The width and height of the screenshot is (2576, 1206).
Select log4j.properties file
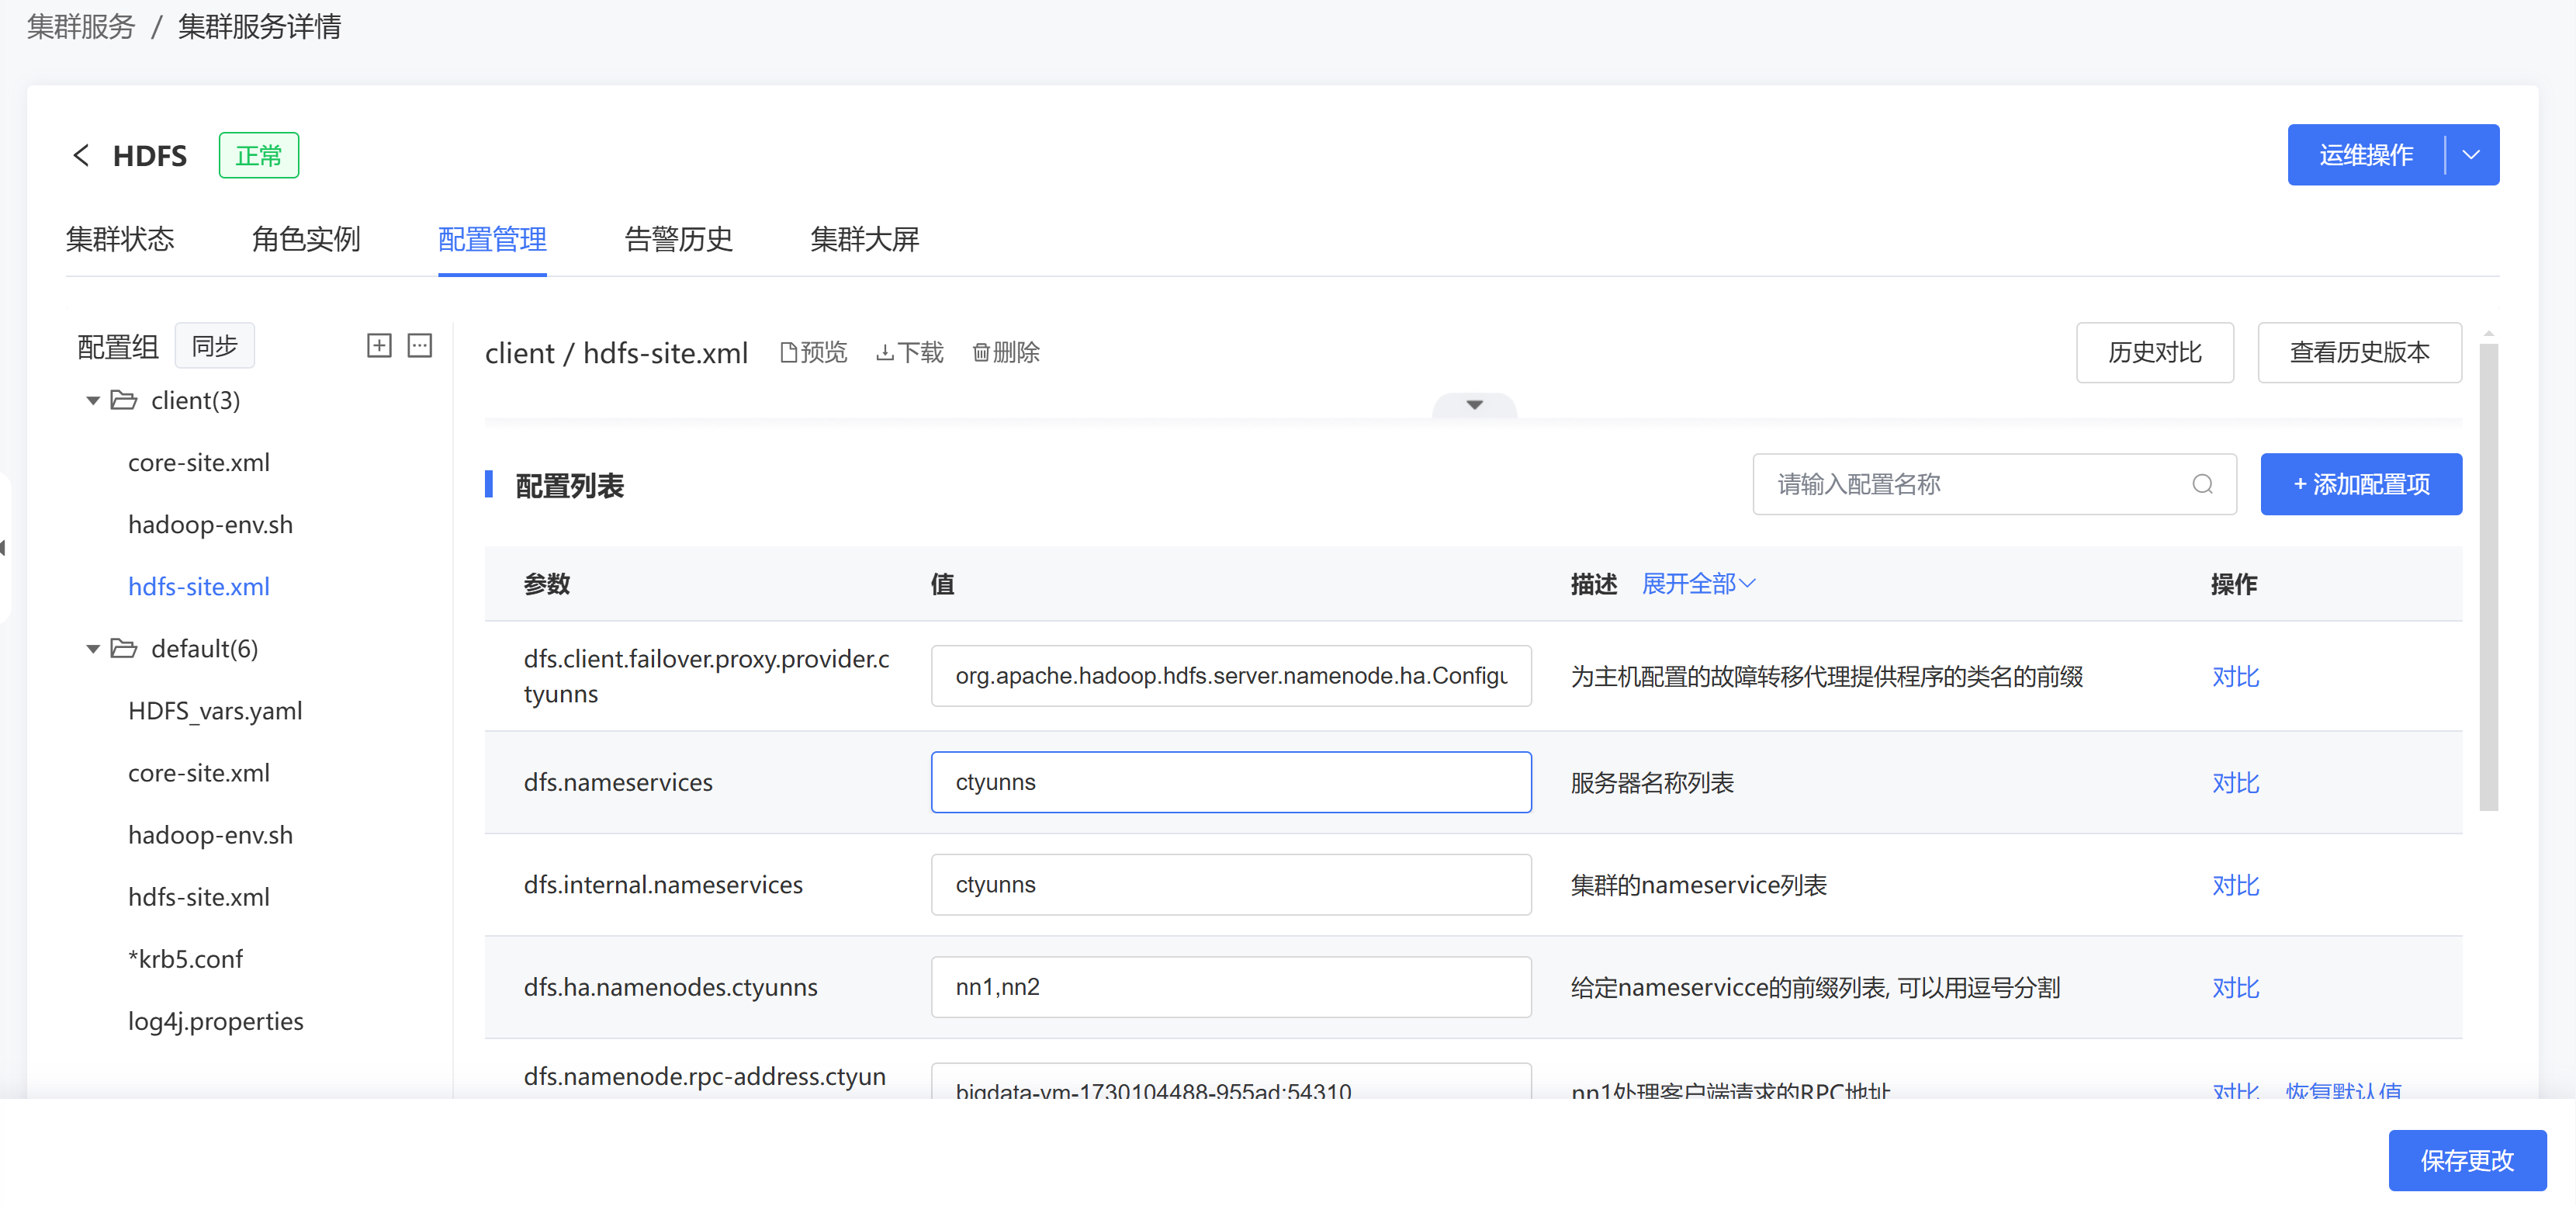tap(215, 1021)
